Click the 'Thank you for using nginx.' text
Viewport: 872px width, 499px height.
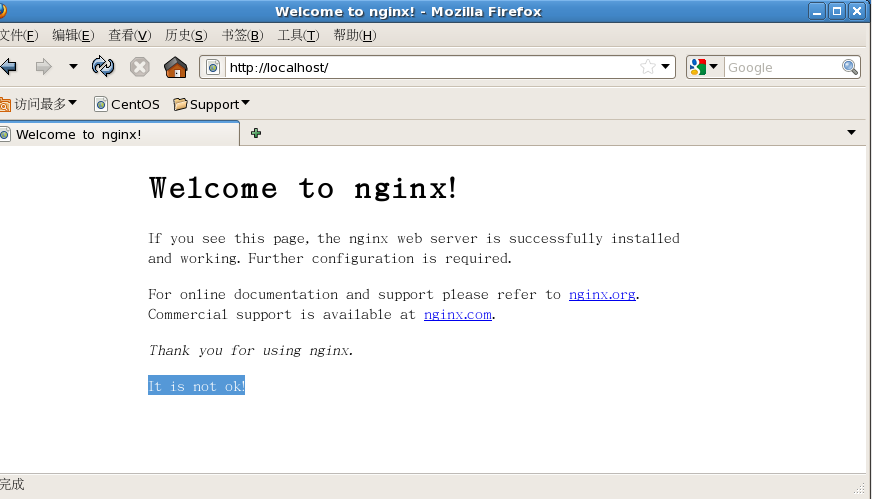251,350
